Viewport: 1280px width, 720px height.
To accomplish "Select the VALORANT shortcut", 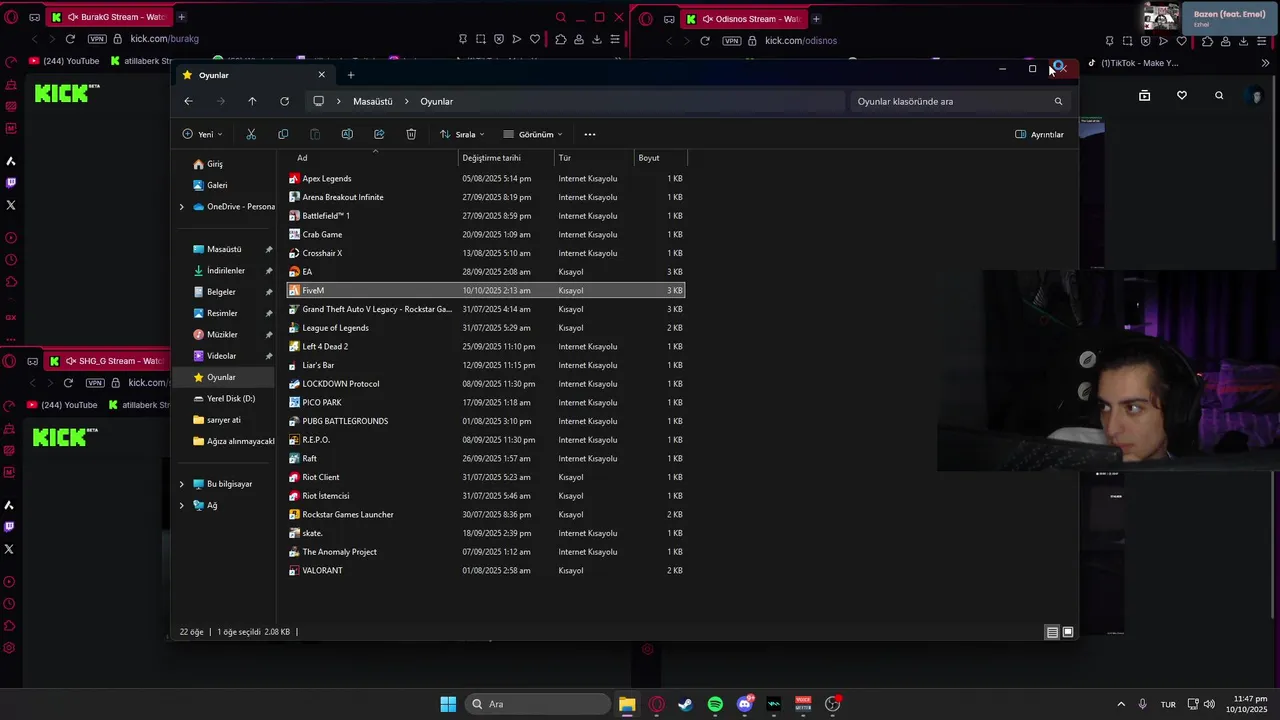I will [x=486, y=570].
